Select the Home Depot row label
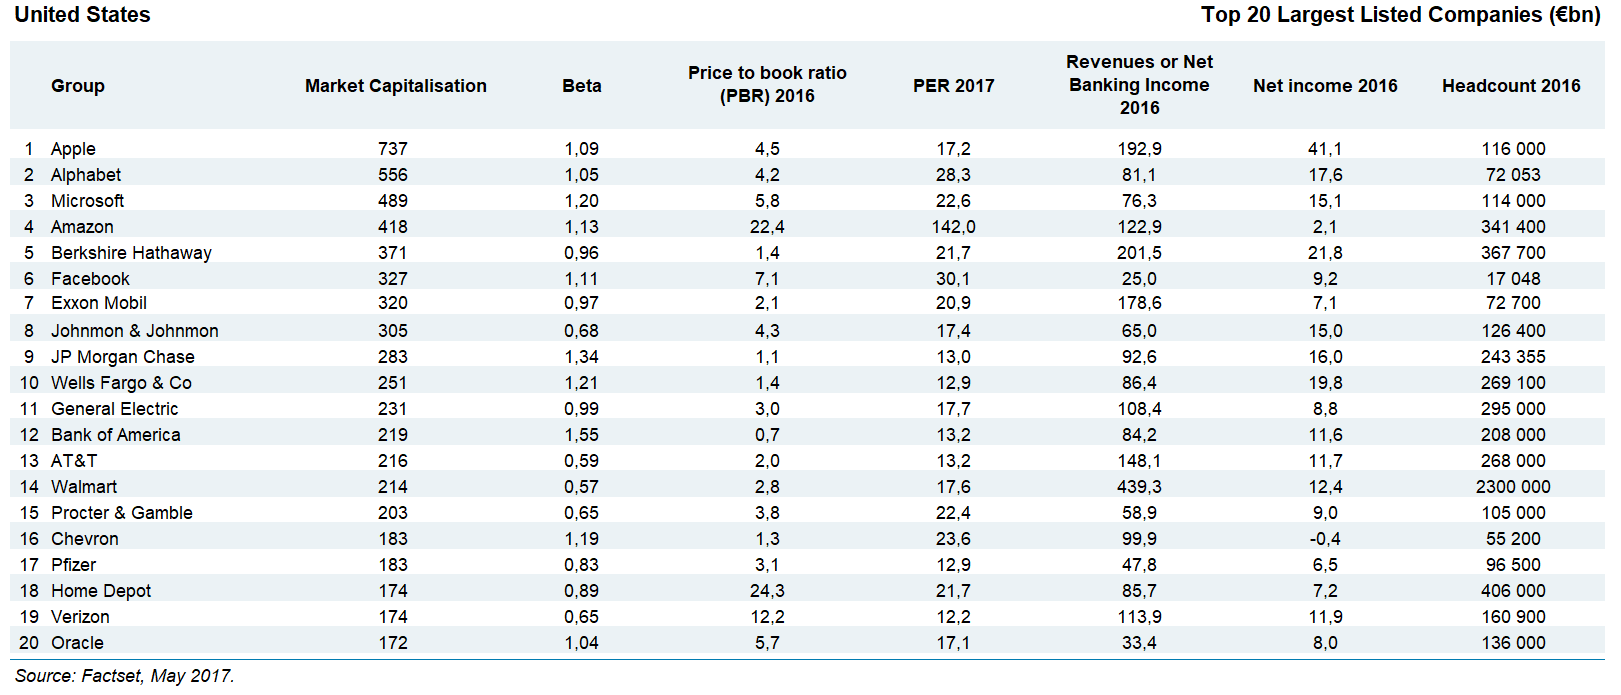The height and width of the screenshot is (695, 1621). [x=101, y=591]
